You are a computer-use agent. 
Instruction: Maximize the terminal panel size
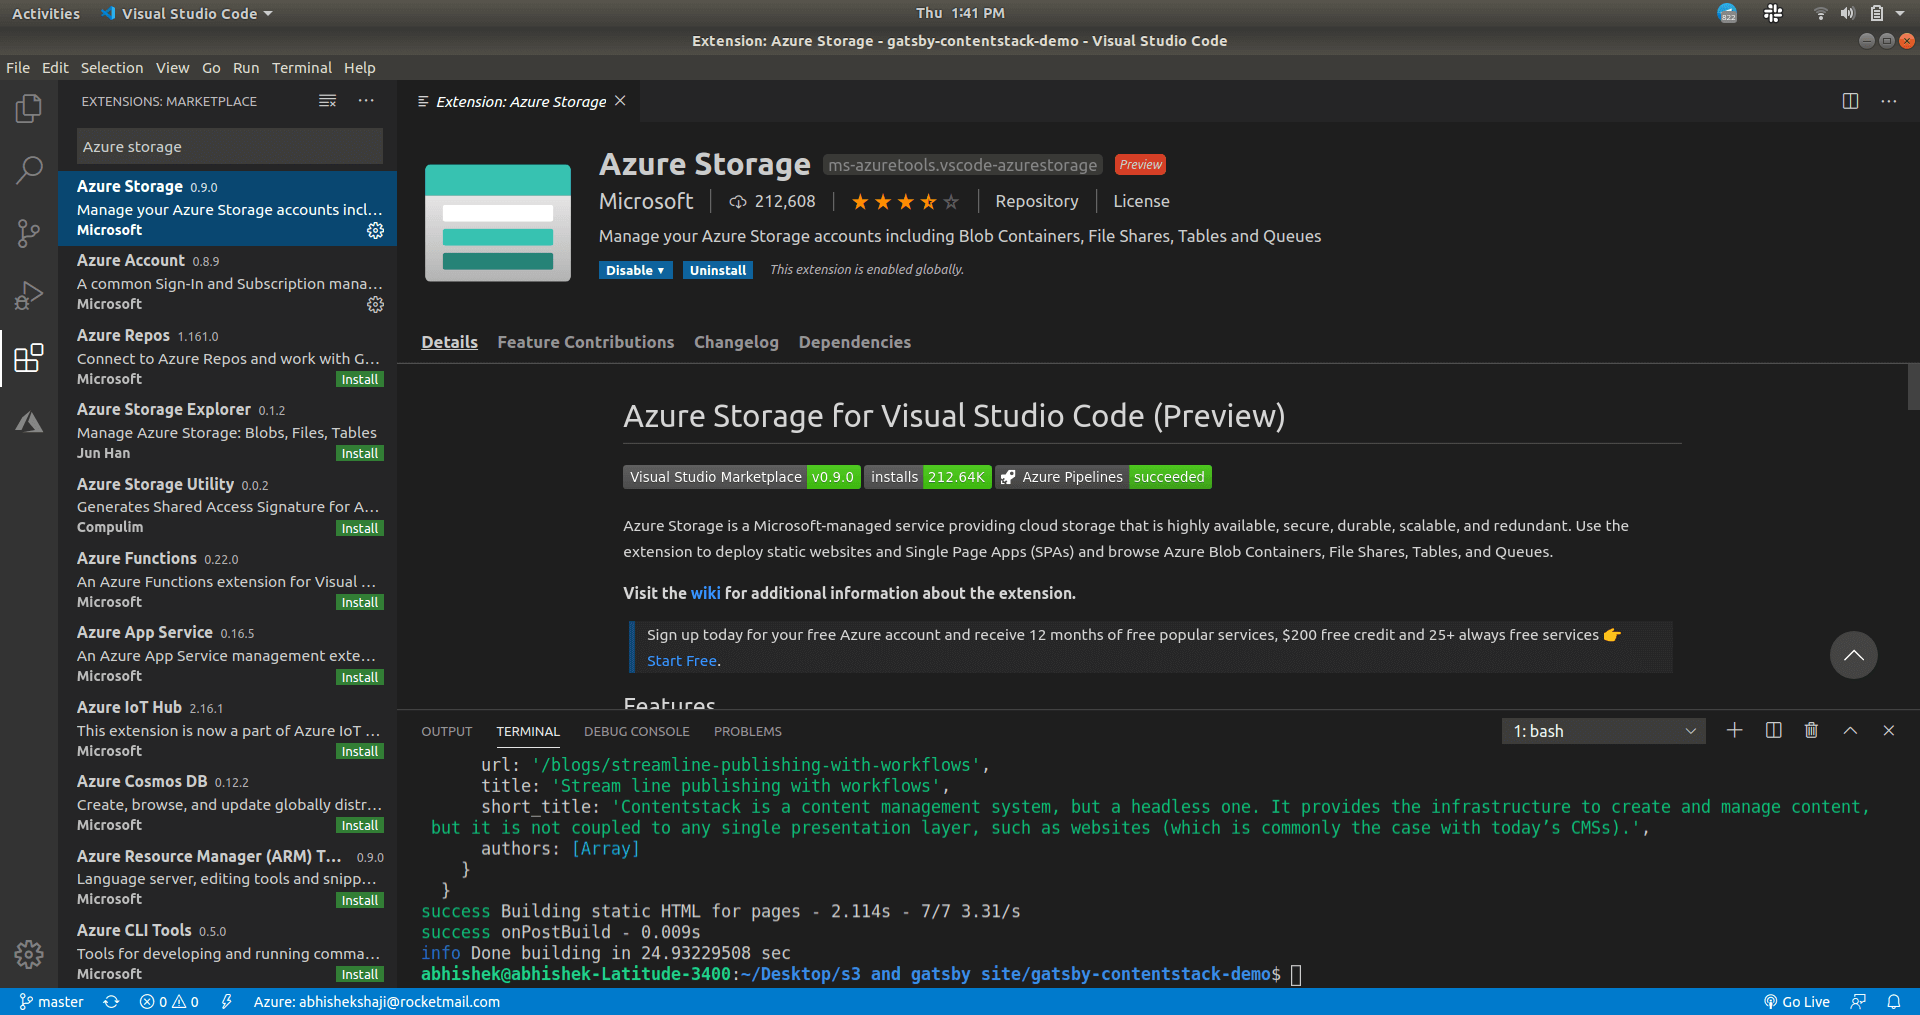[x=1850, y=730]
